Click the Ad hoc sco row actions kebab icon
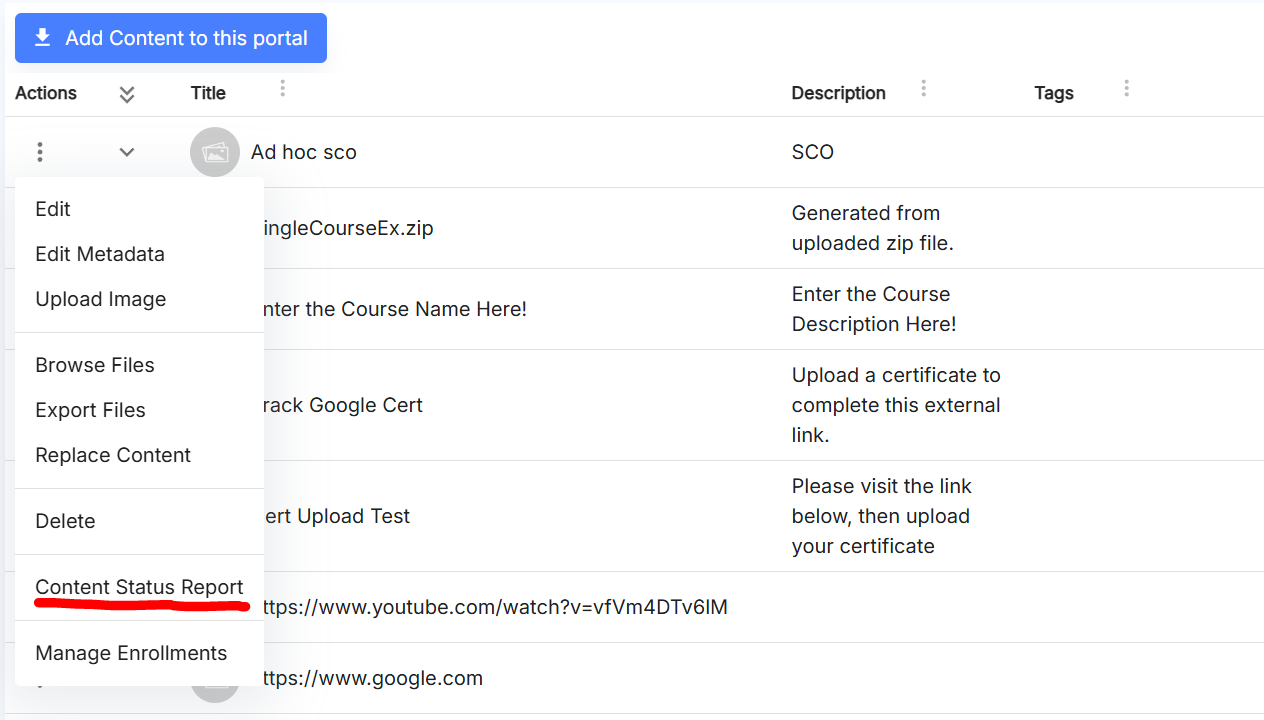The image size is (1264, 720). tap(40, 152)
